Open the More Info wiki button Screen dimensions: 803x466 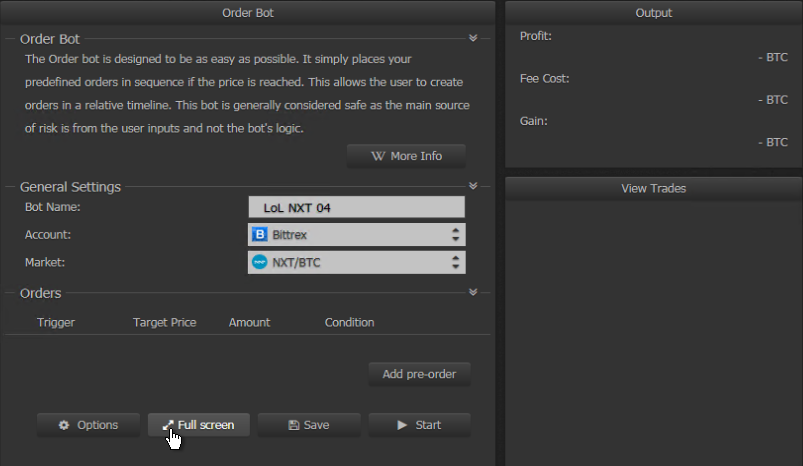(406, 156)
